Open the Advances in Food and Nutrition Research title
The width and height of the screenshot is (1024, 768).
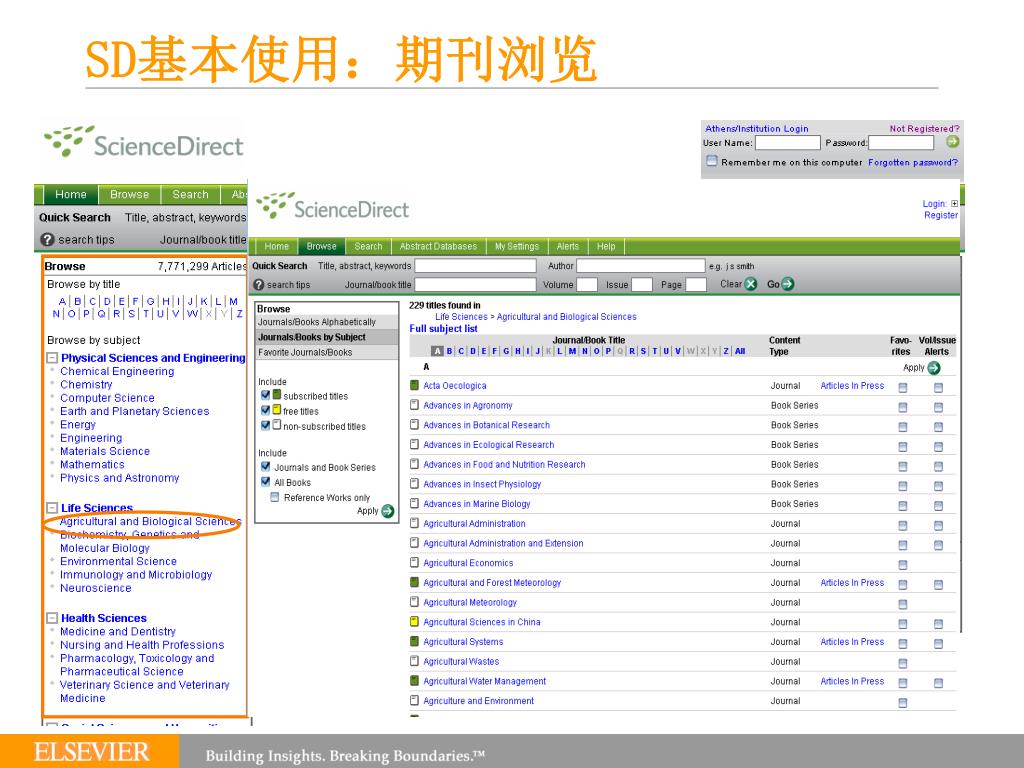coord(504,464)
